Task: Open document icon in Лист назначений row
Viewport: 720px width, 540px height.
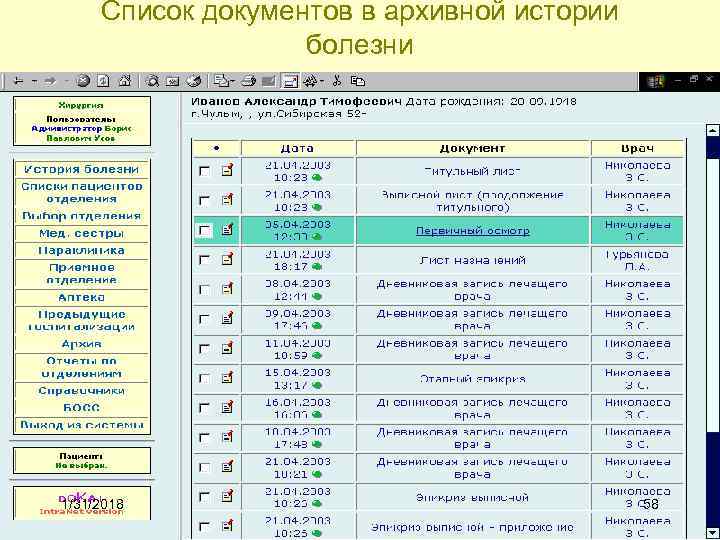Action: coord(227,259)
